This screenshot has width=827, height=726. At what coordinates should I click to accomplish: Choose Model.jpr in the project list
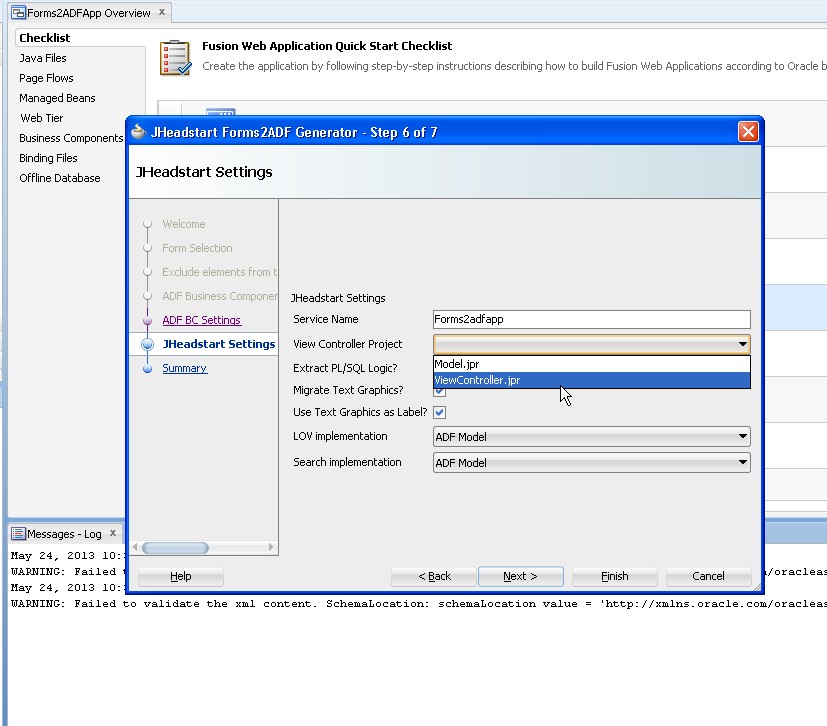coord(591,364)
